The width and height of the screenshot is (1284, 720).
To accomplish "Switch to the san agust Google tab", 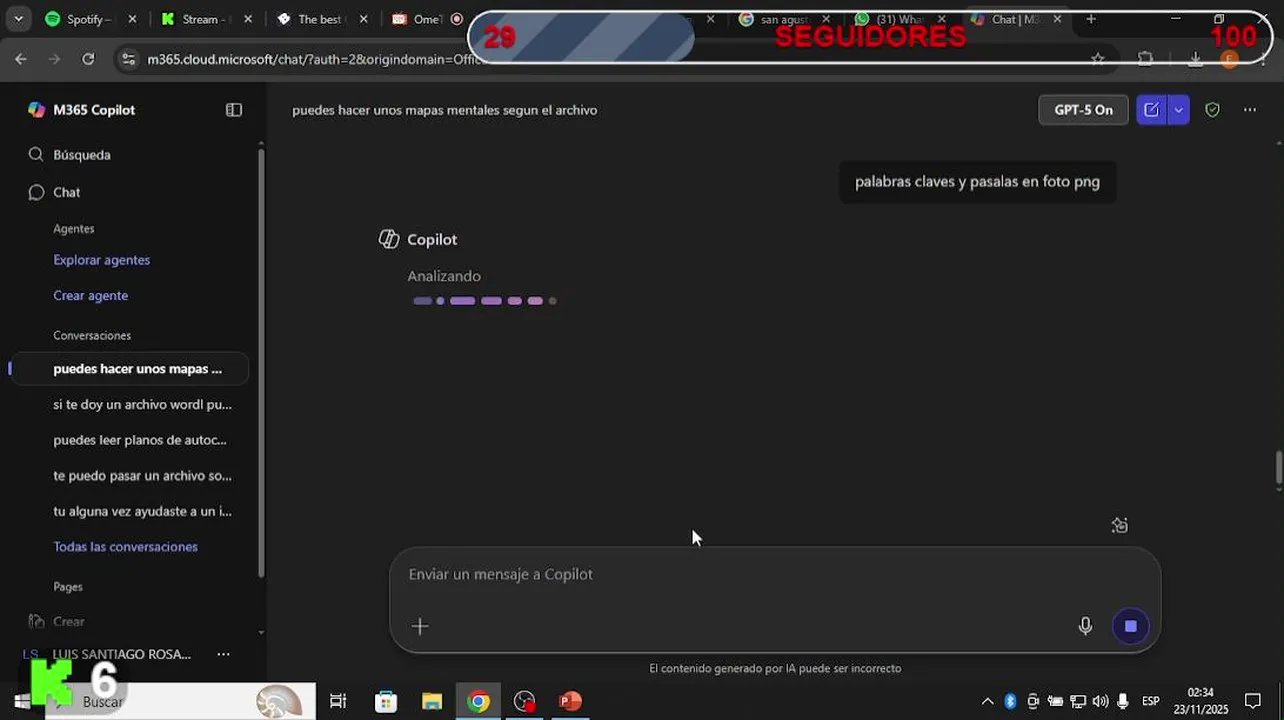I will 784,19.
